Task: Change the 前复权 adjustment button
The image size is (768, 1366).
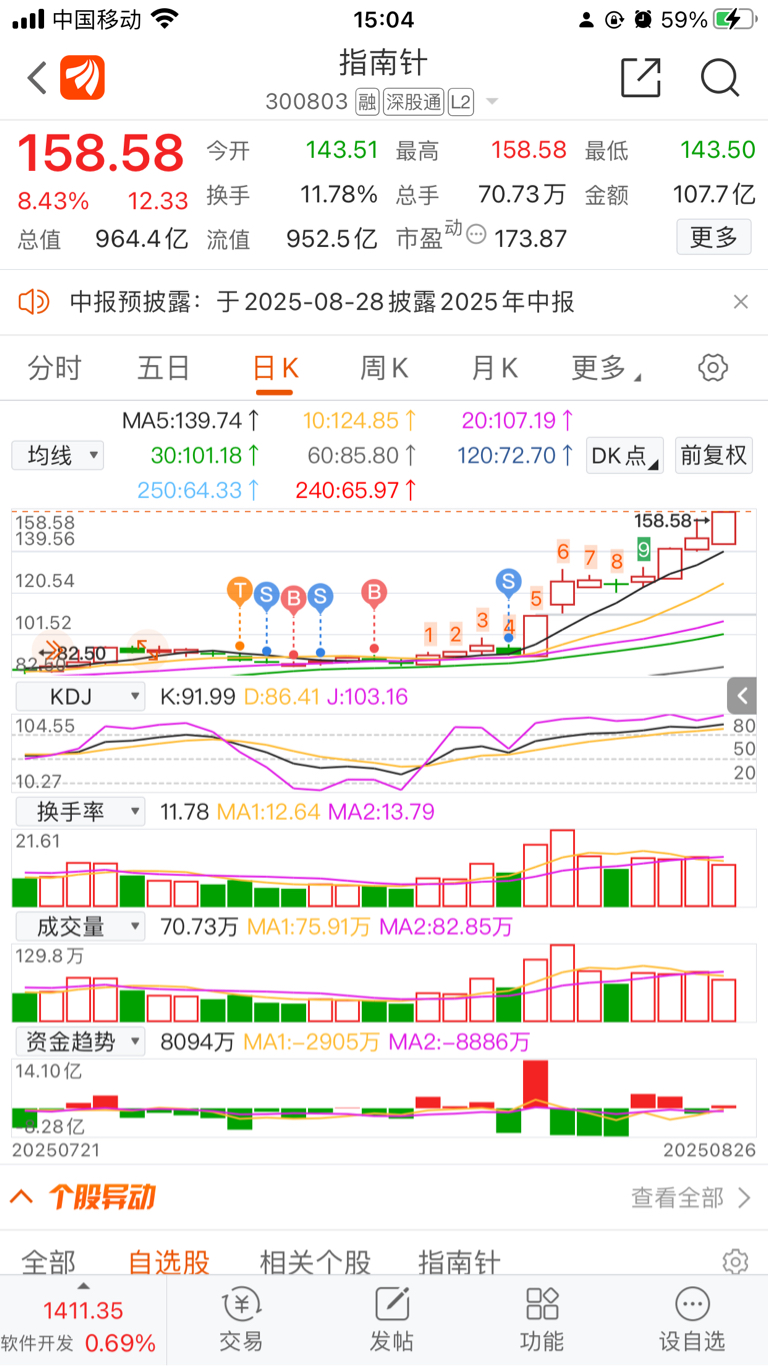Action: 714,456
